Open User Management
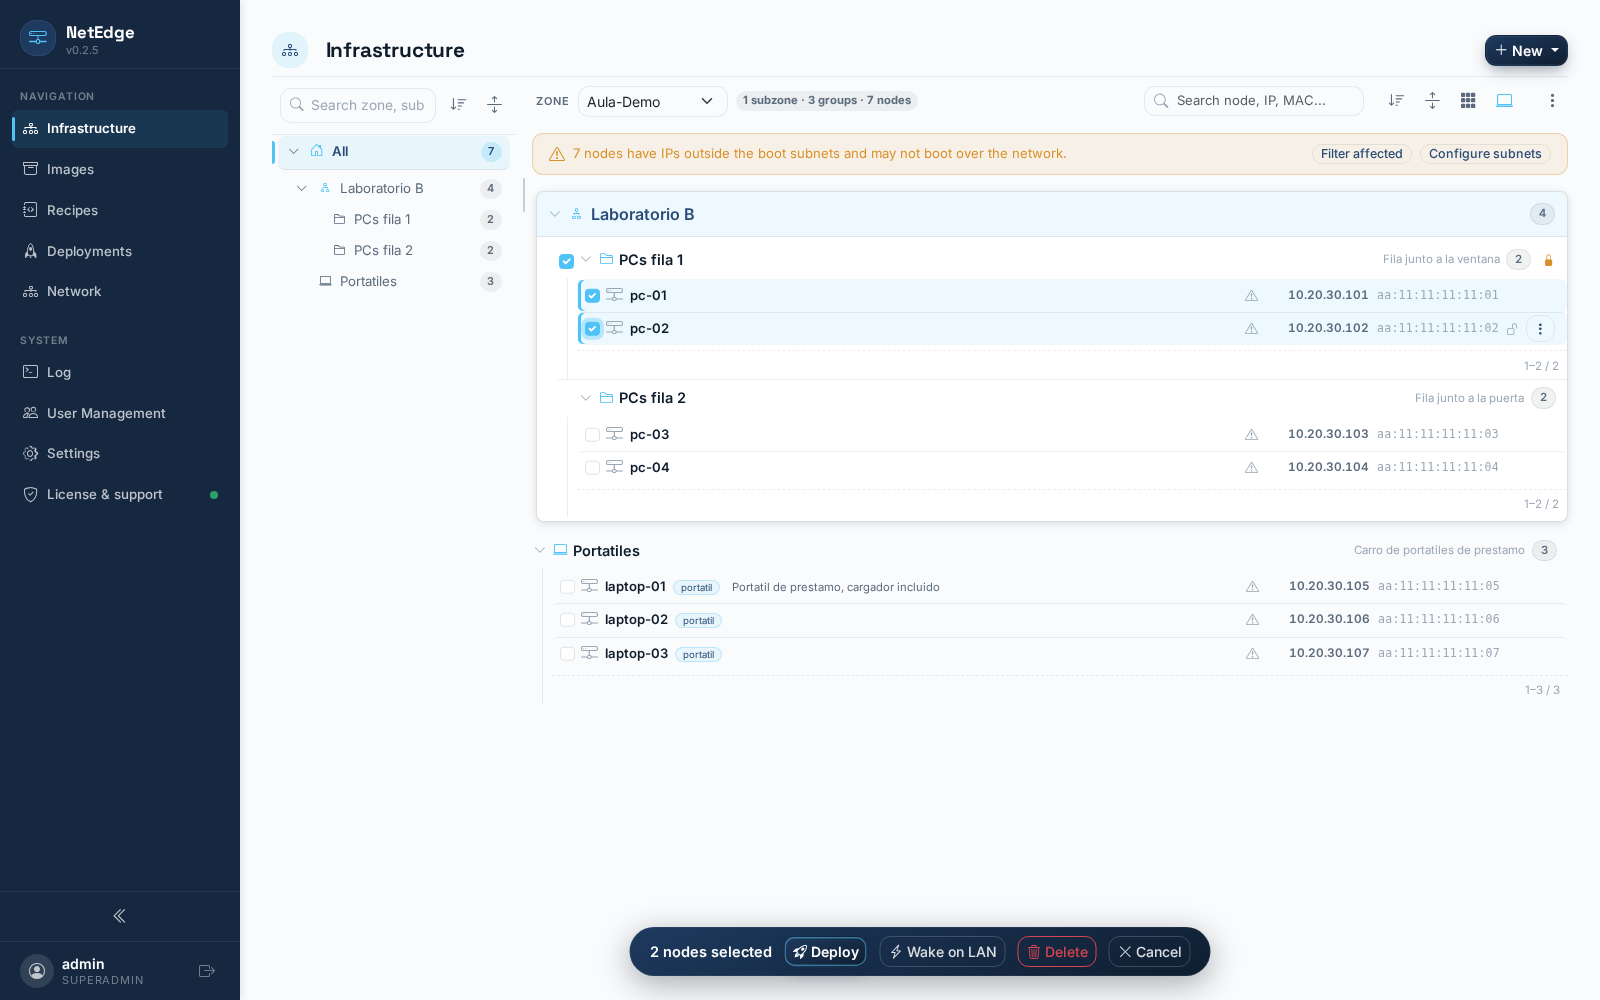This screenshot has width=1600, height=1000. coord(120,413)
